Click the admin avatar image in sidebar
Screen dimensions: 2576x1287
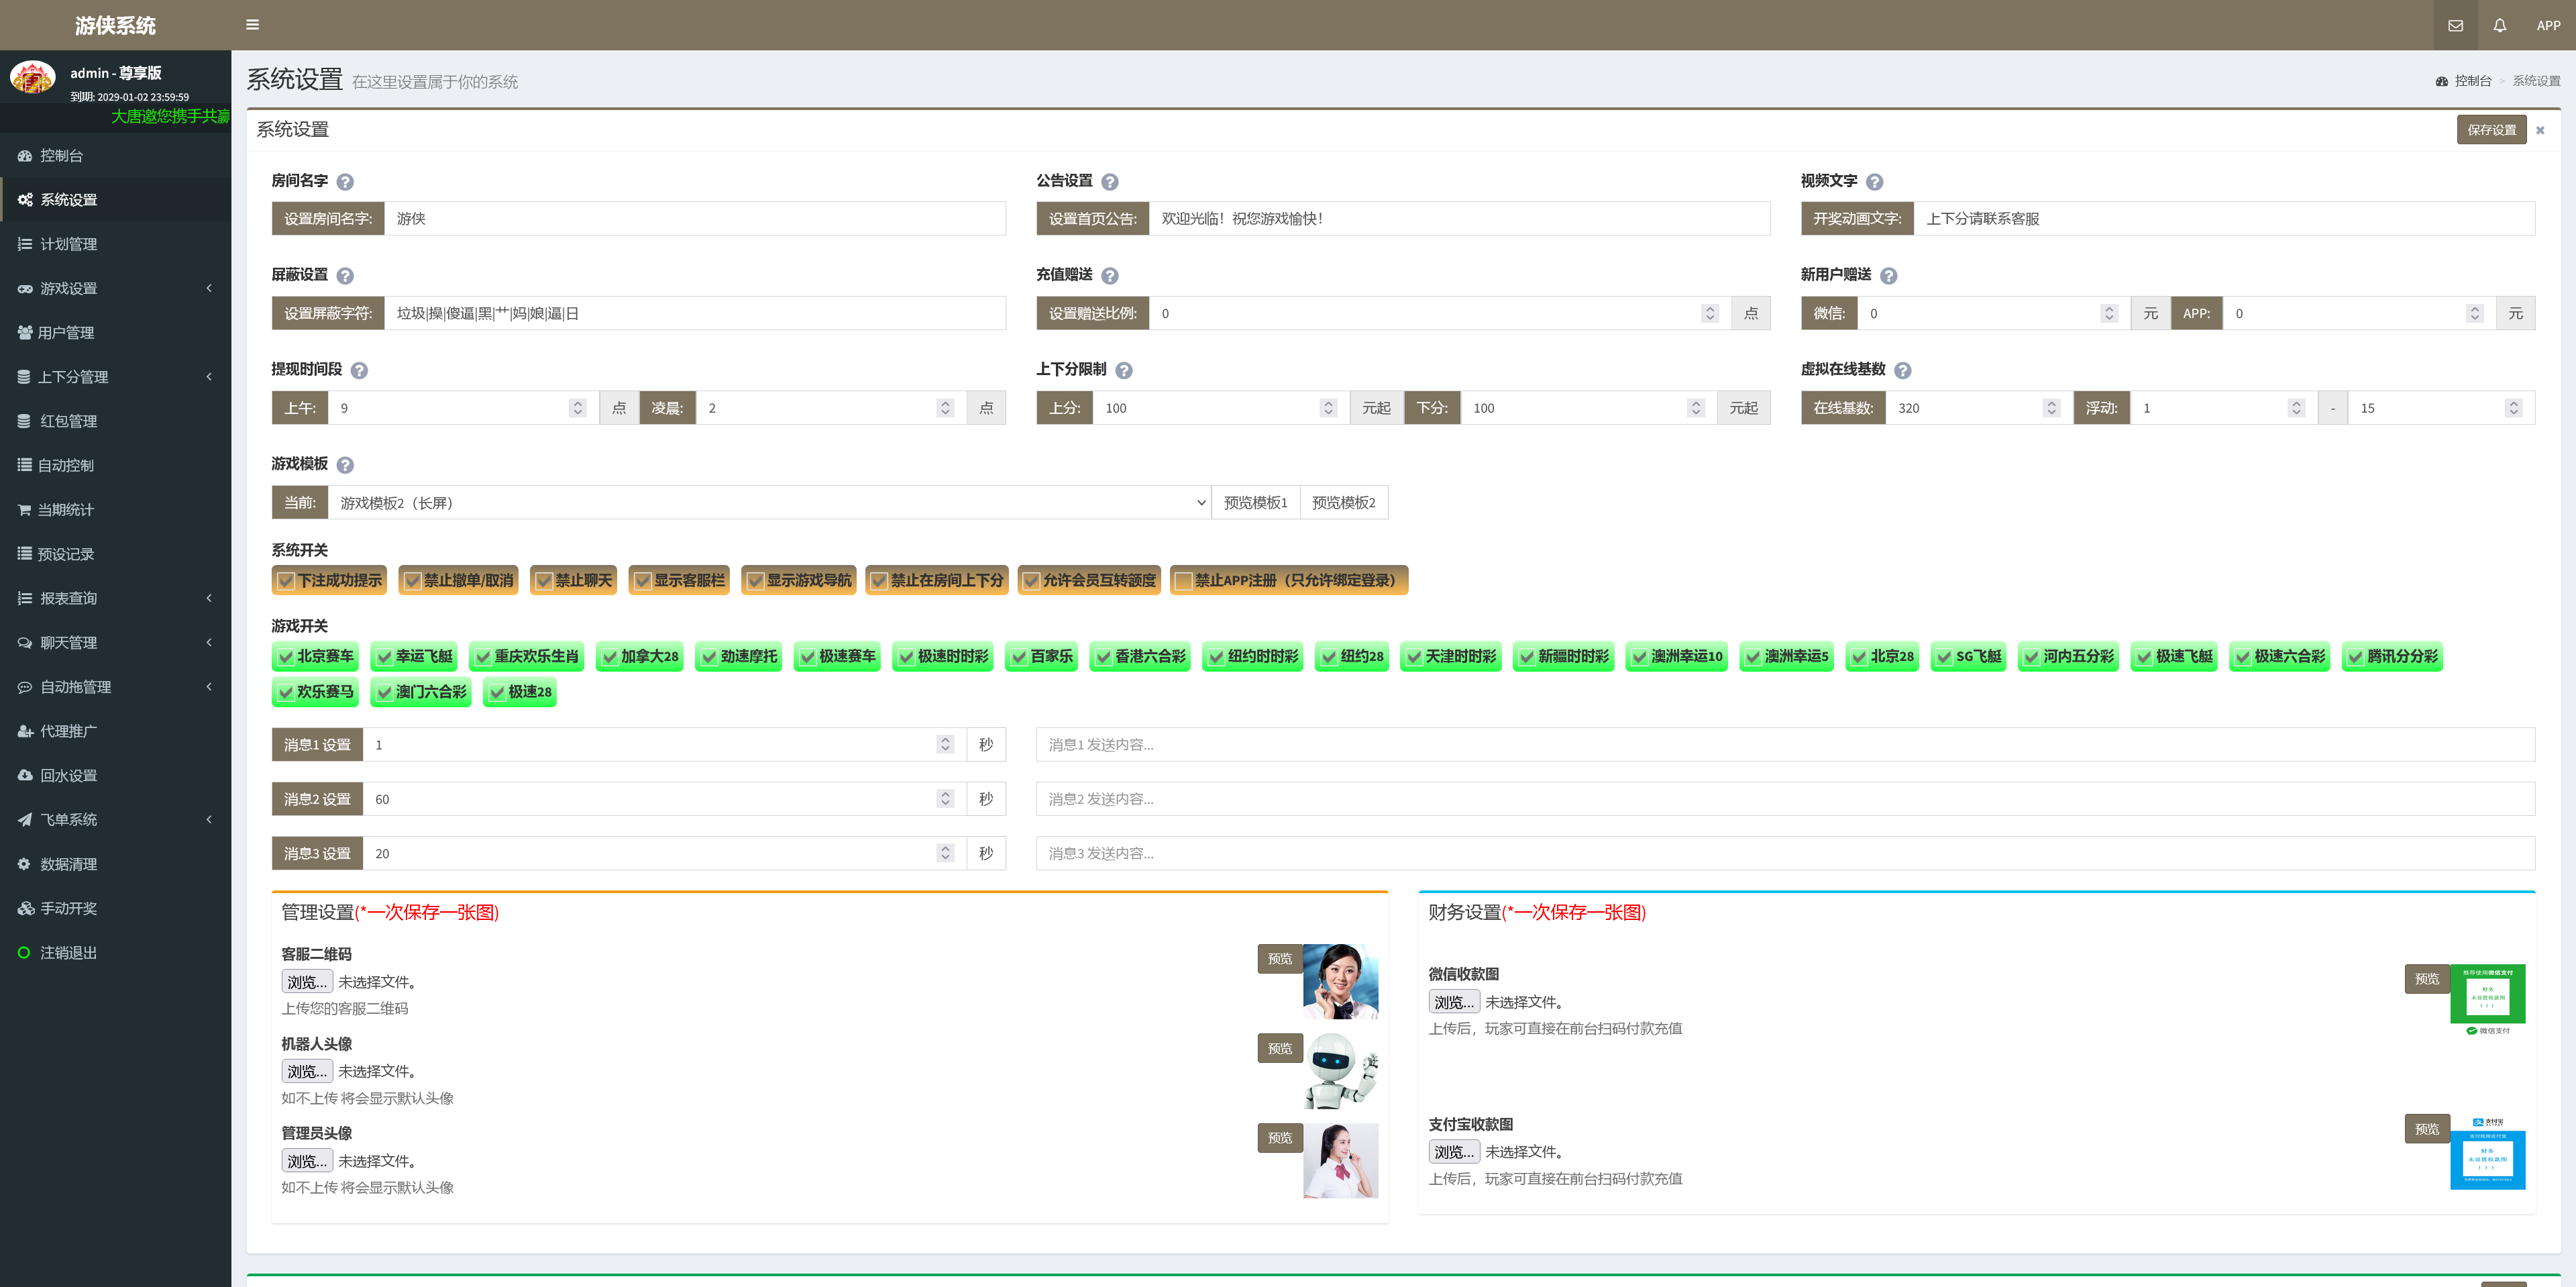click(33, 78)
